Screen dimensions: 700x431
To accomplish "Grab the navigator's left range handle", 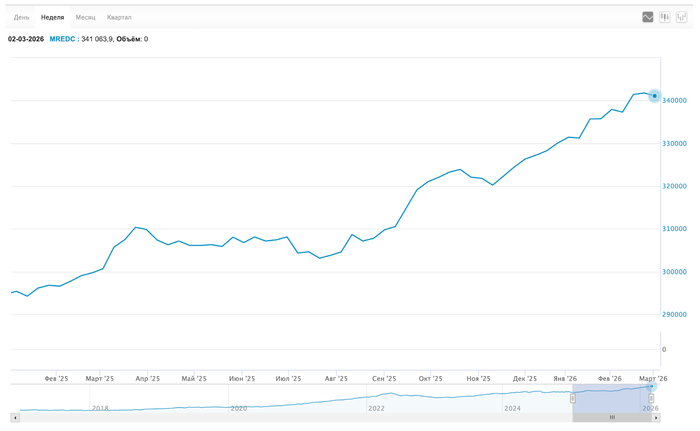I will point(573,398).
